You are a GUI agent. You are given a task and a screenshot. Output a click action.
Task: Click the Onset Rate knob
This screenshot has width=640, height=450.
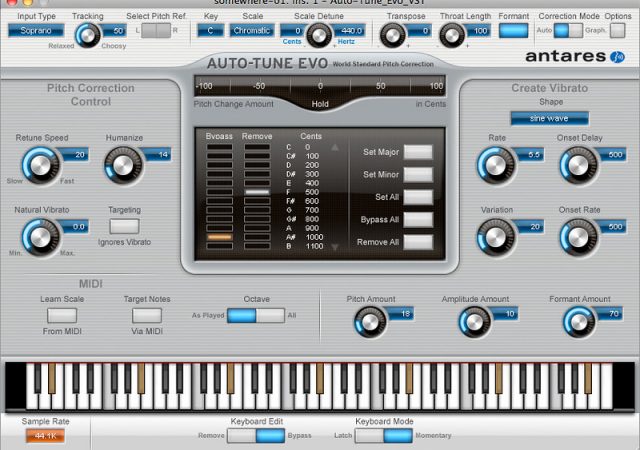pyautogui.click(x=578, y=237)
